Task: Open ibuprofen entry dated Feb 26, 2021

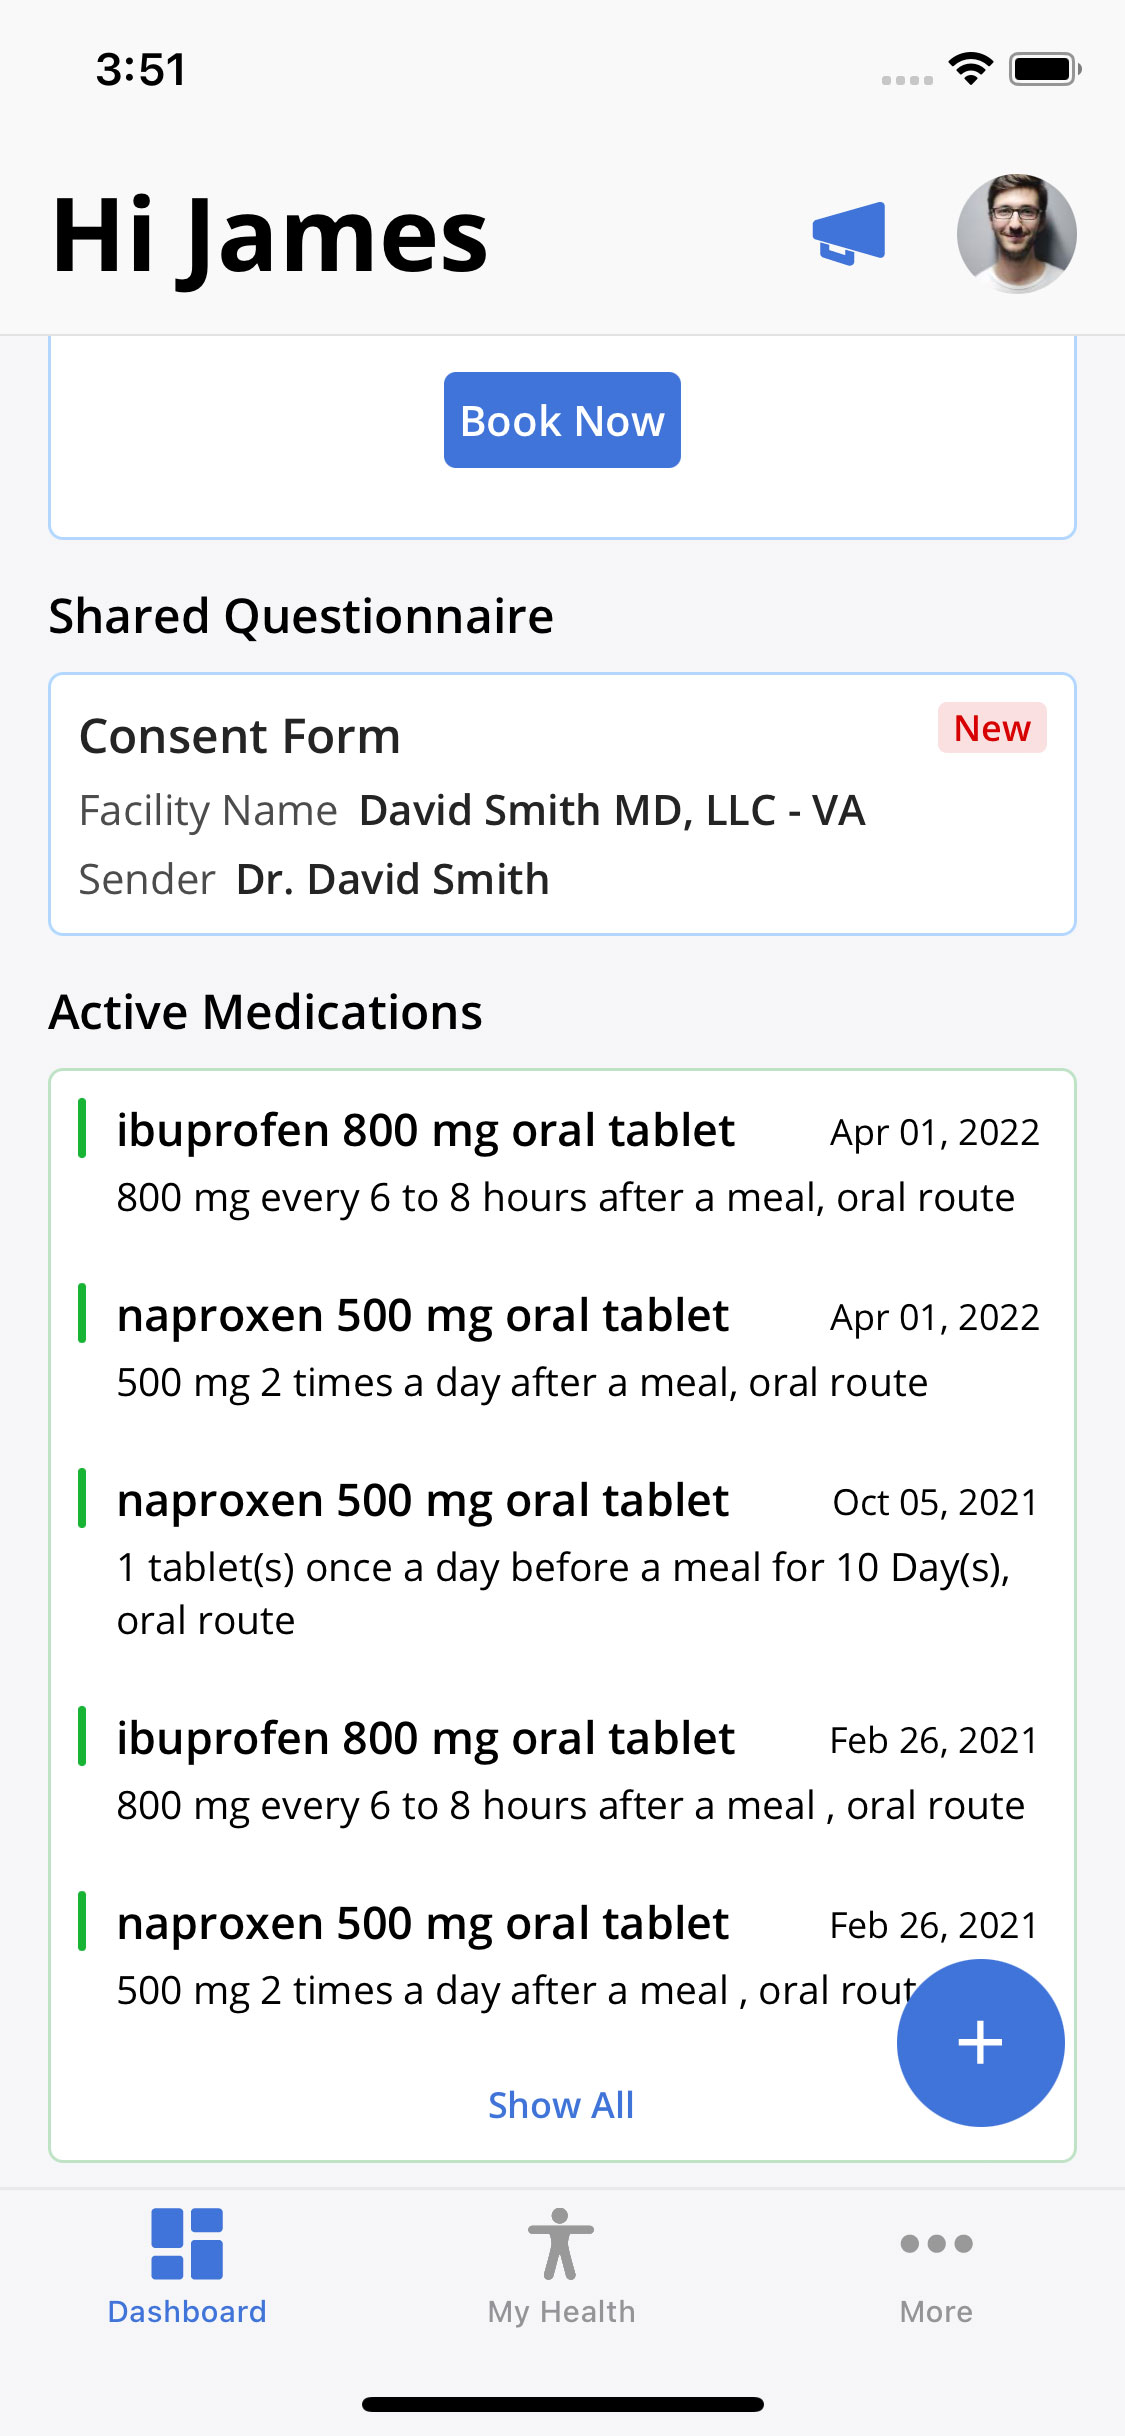Action: pyautogui.click(x=560, y=1770)
